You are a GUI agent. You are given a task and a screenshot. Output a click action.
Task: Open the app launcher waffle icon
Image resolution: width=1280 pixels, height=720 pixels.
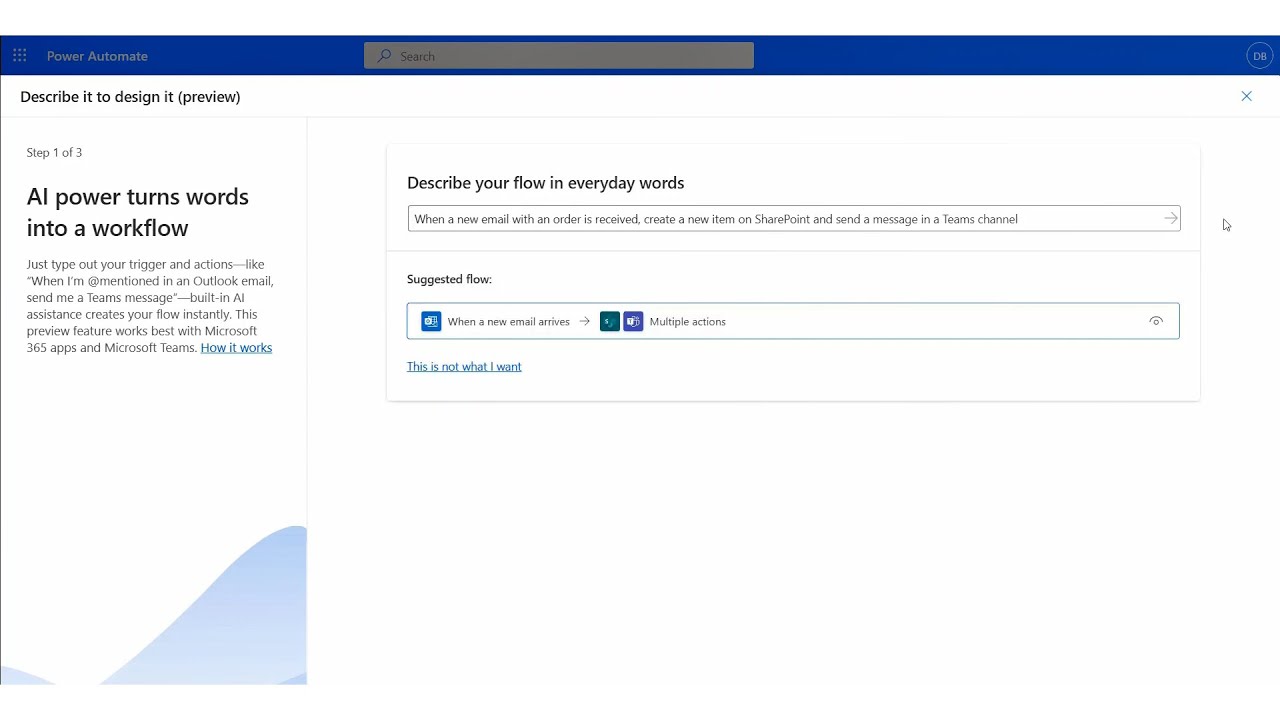(20, 56)
